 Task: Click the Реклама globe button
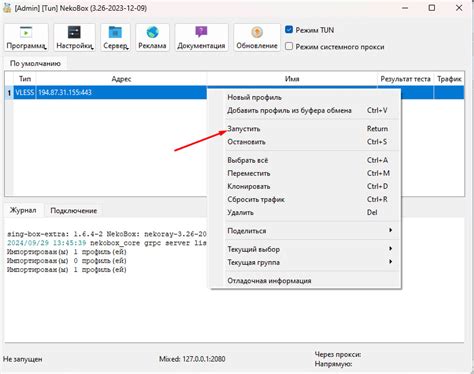[152, 37]
